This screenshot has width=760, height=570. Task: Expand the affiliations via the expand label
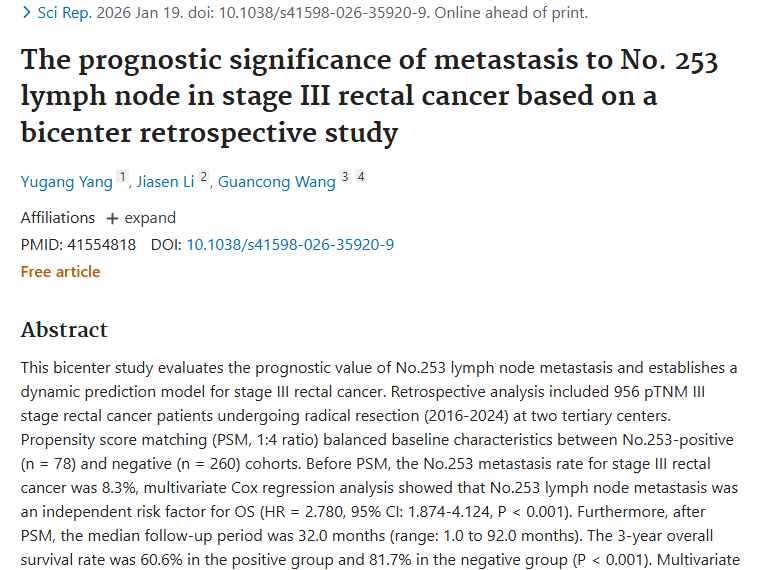click(150, 218)
